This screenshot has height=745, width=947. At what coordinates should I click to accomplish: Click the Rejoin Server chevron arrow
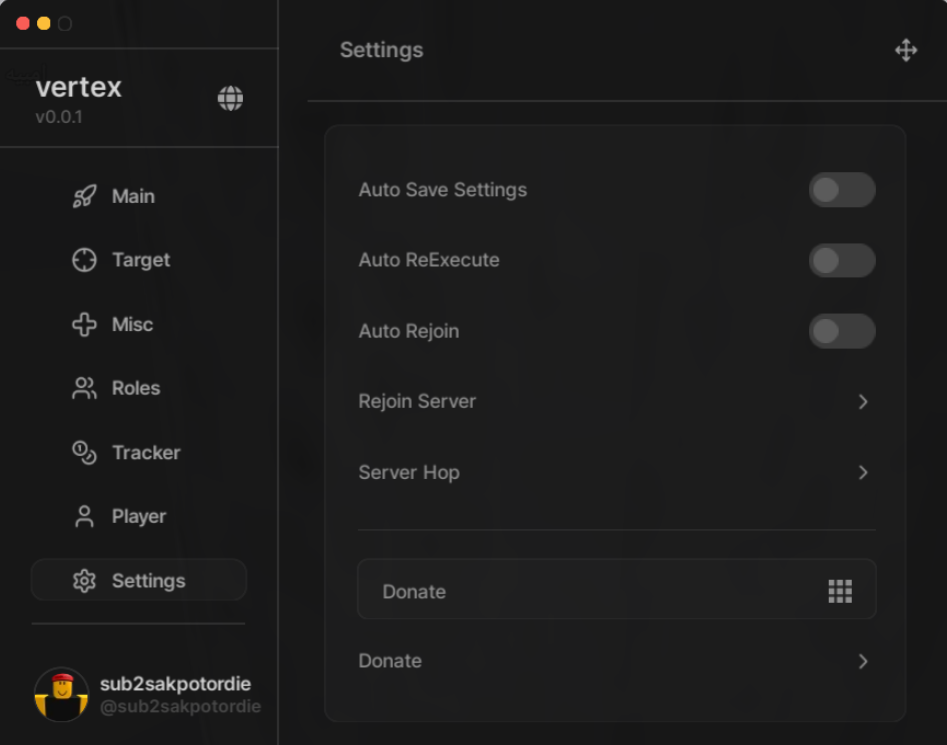pyautogui.click(x=863, y=402)
